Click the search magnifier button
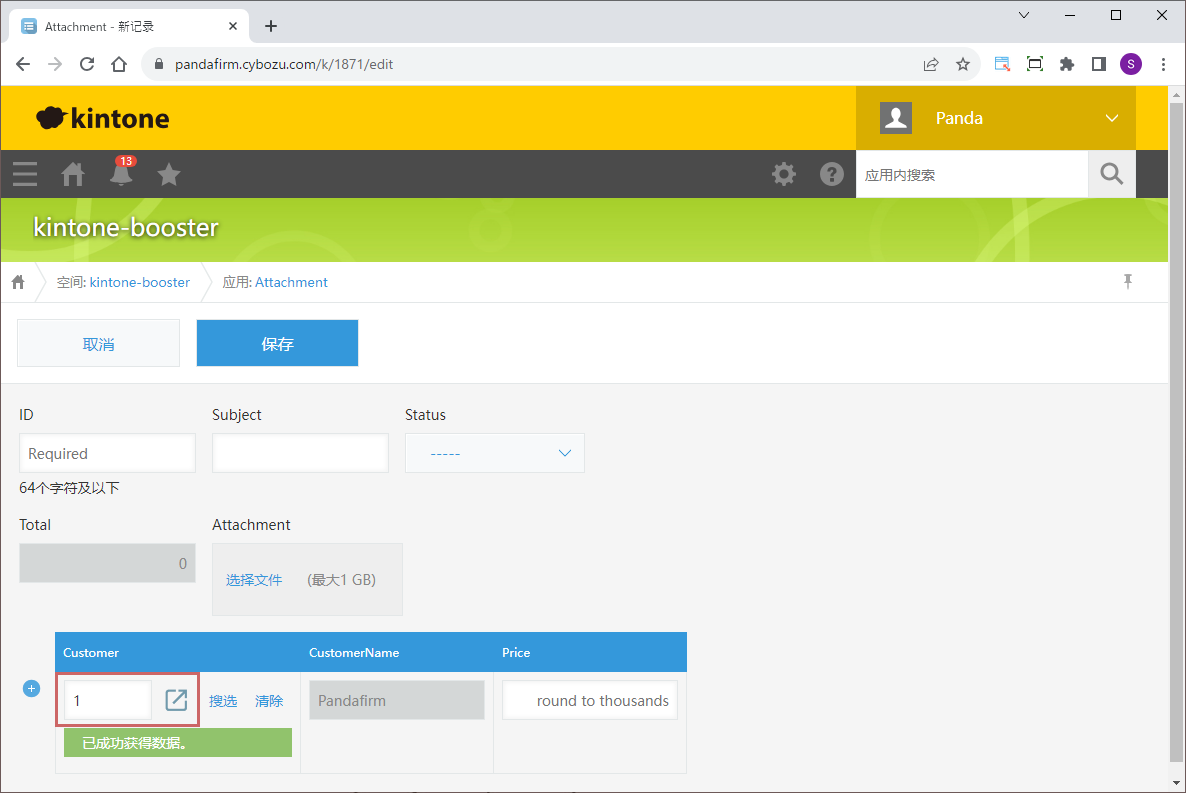Image resolution: width=1186 pixels, height=793 pixels. (1112, 174)
